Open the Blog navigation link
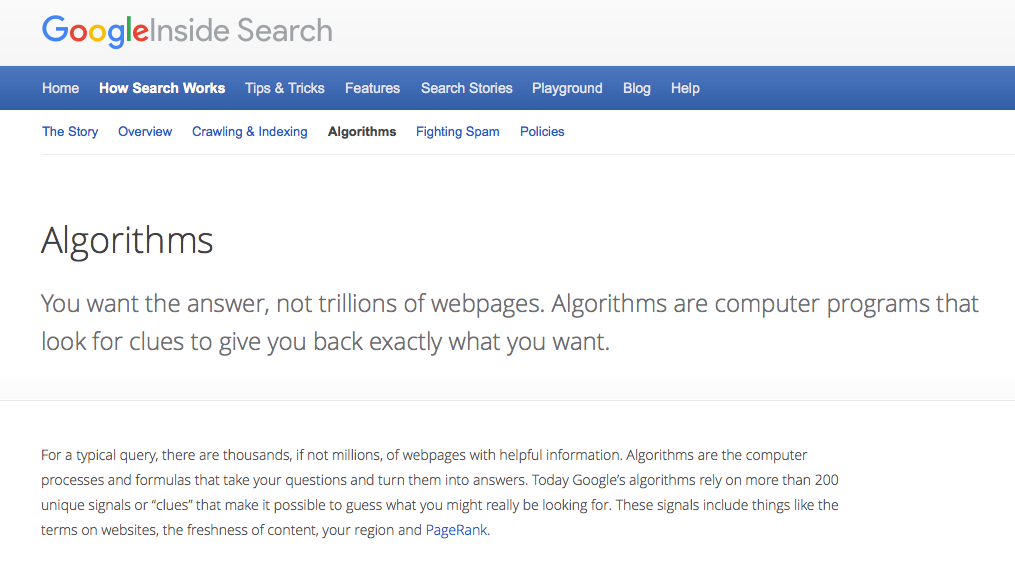The image size is (1015, 571). [x=636, y=88]
